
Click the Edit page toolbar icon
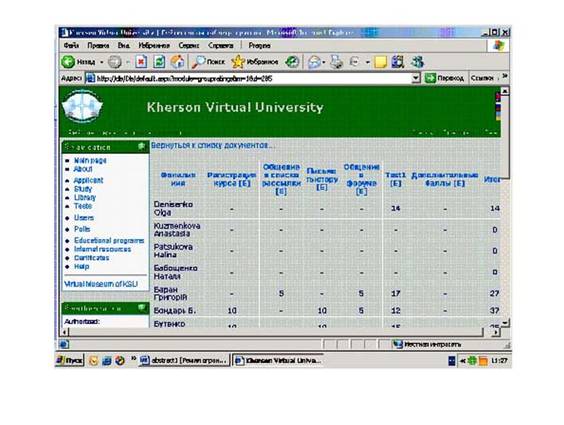tap(355, 62)
